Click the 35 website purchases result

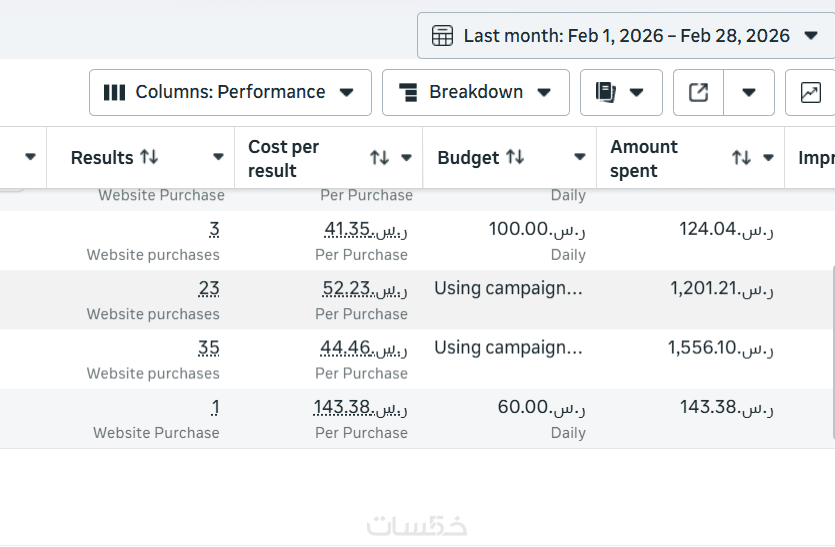pyautogui.click(x=209, y=349)
